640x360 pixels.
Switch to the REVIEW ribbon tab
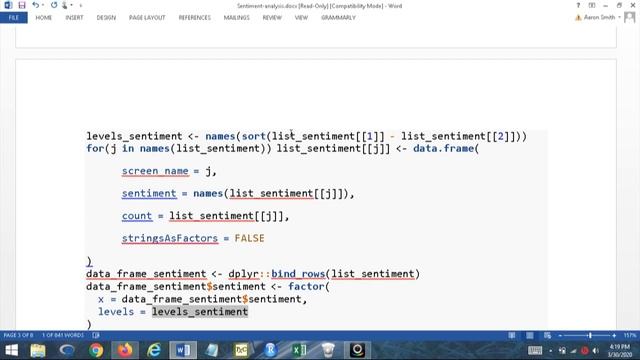[x=272, y=18]
